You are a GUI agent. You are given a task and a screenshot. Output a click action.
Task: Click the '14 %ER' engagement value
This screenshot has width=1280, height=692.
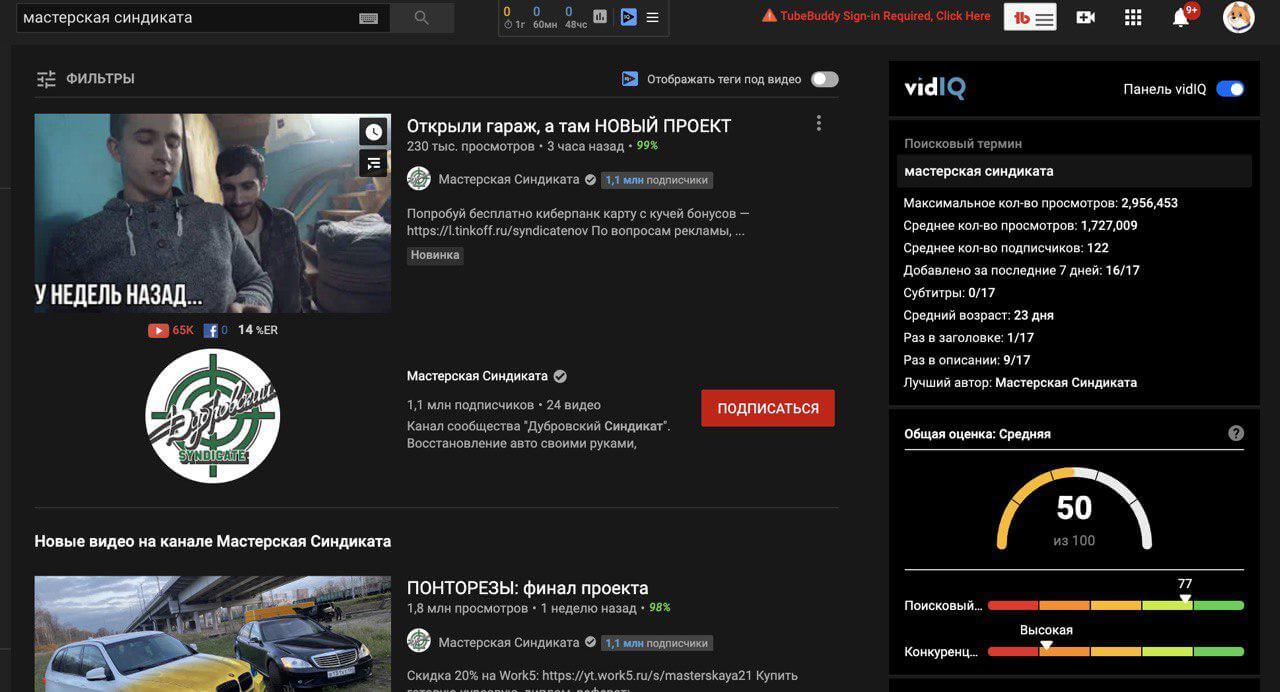coord(258,330)
